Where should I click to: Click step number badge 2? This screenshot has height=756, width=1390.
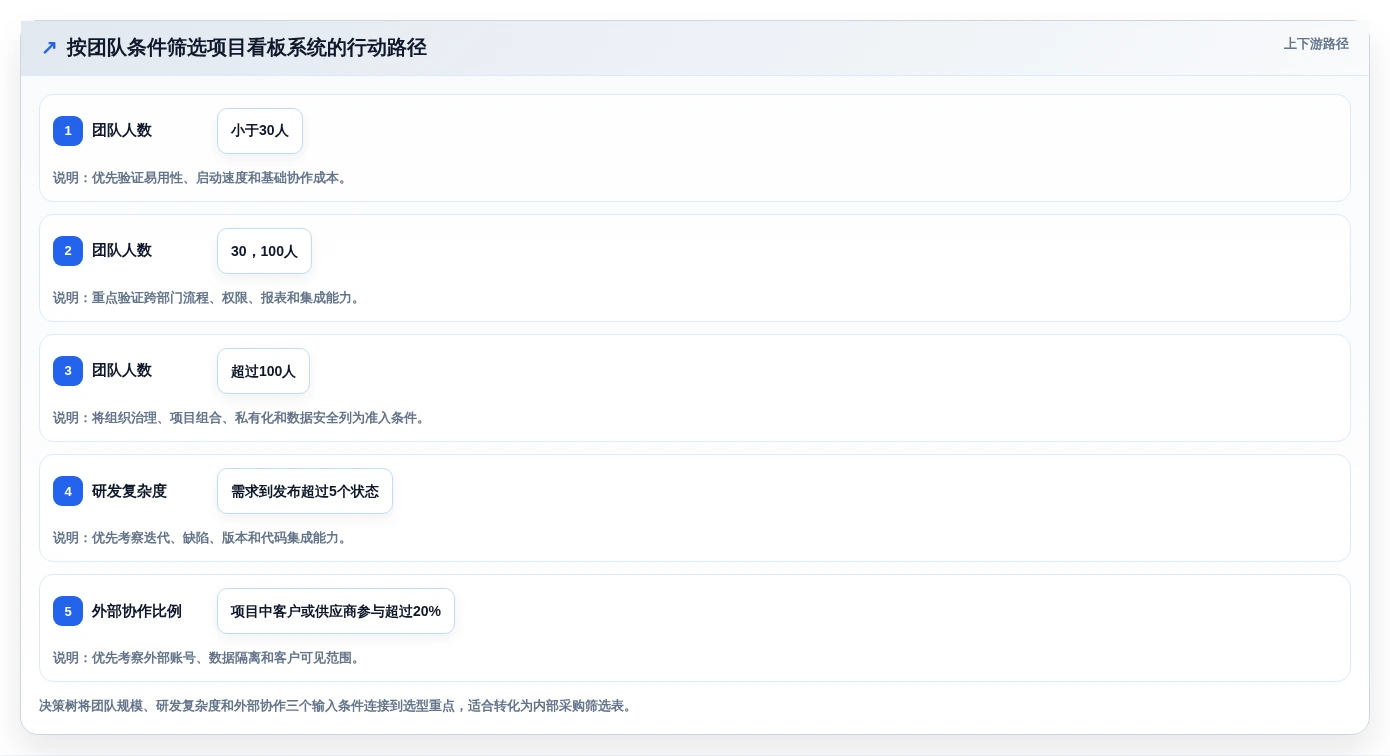(x=68, y=251)
